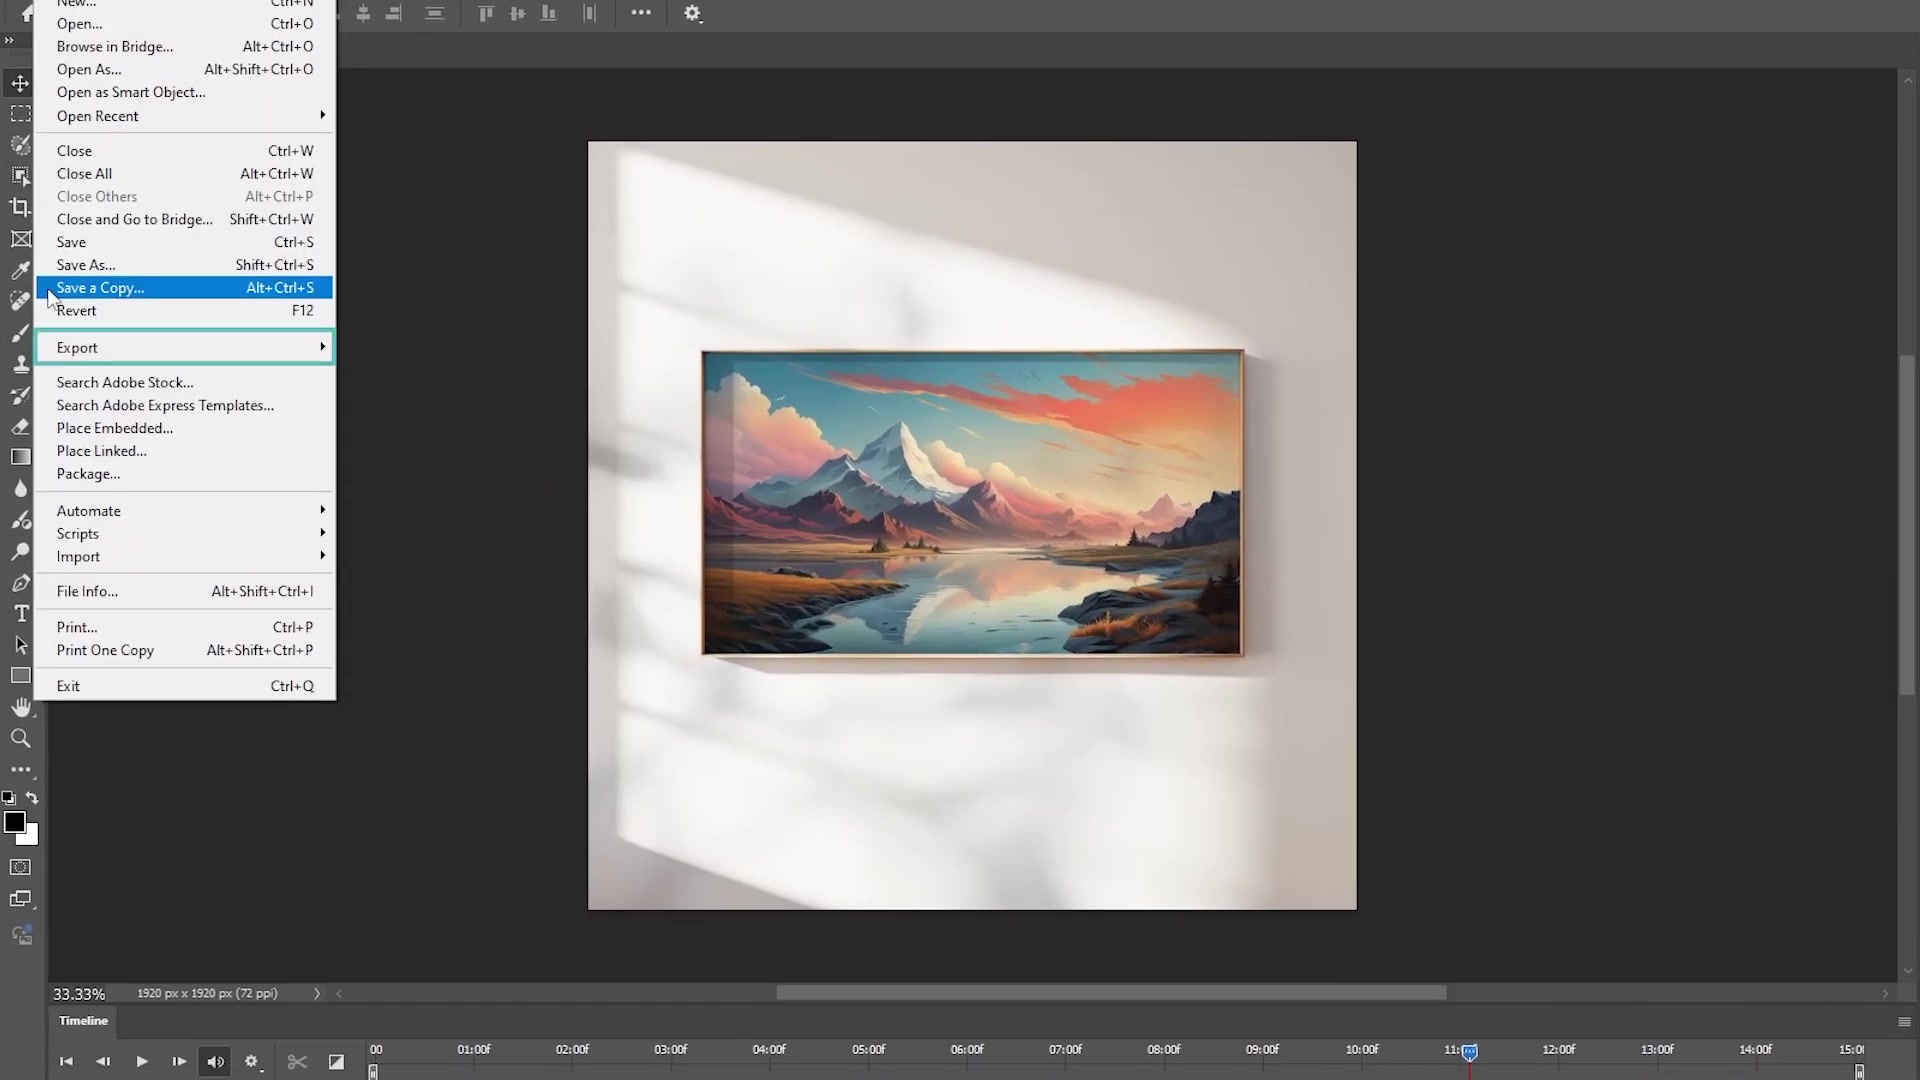Mute timeline audio with the speaker icon

pos(214,1062)
